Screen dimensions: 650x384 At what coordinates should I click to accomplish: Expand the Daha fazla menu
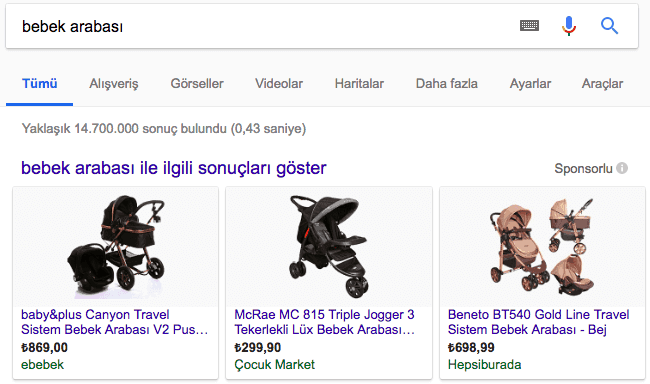(446, 83)
